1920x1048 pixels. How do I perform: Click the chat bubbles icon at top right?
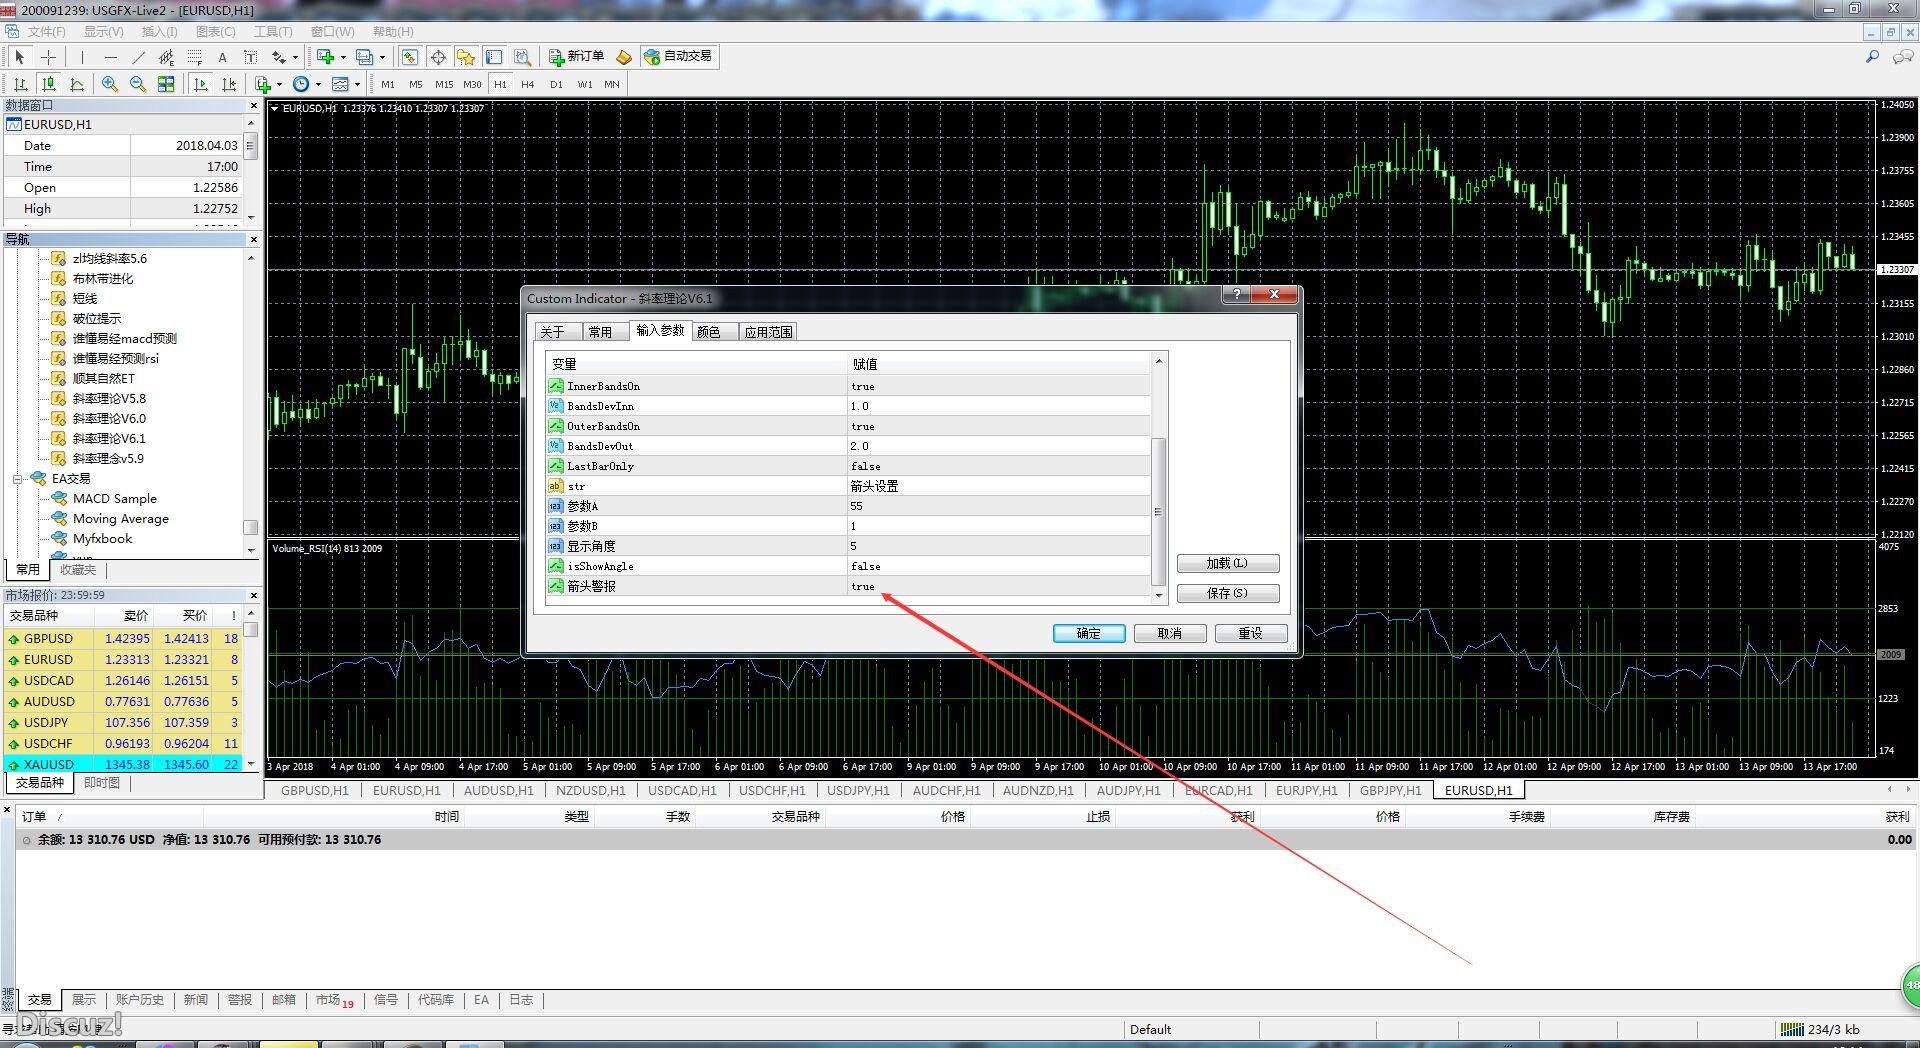click(x=1903, y=57)
